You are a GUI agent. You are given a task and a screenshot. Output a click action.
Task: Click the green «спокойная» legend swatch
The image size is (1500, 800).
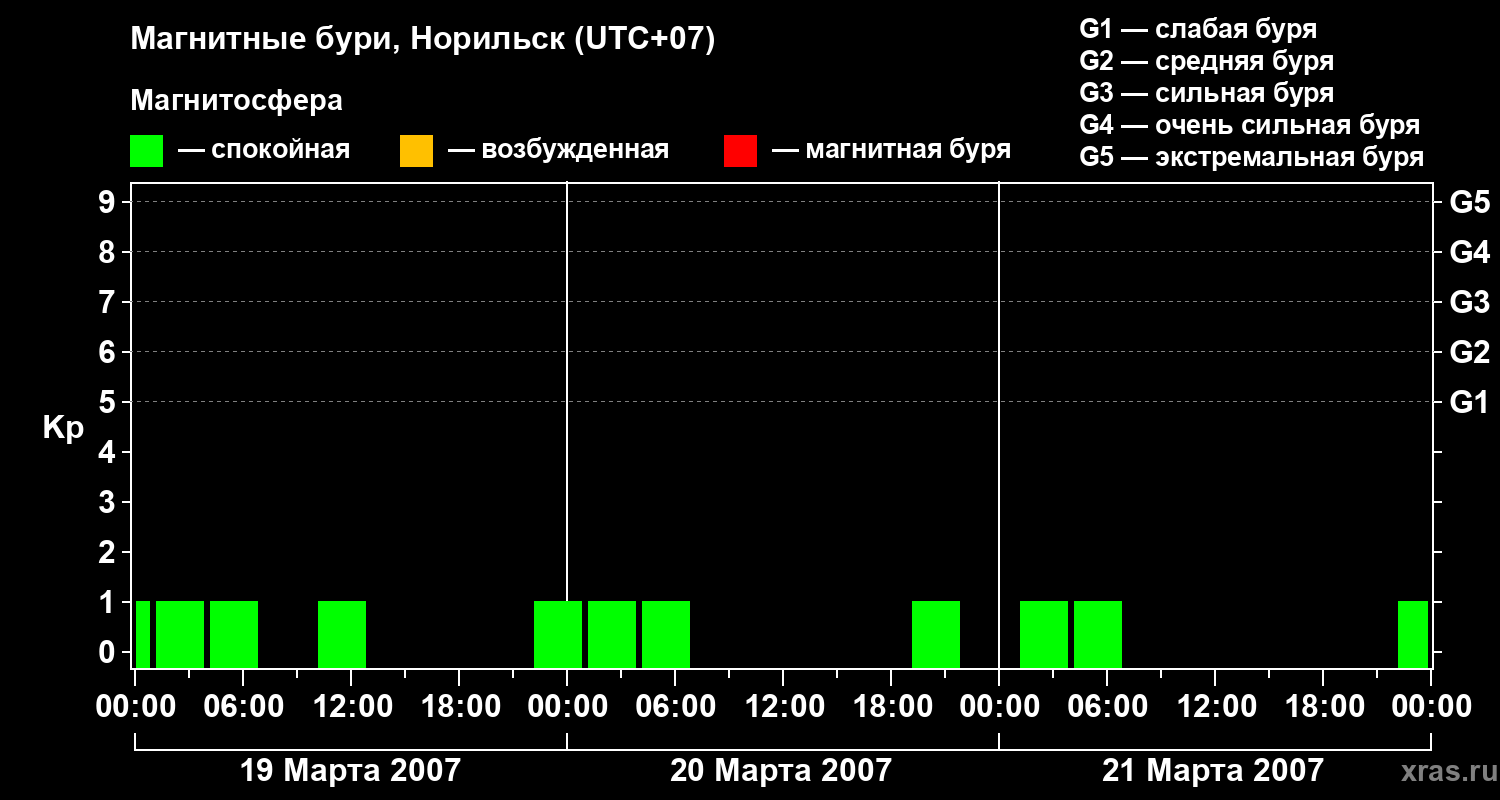[x=146, y=151]
